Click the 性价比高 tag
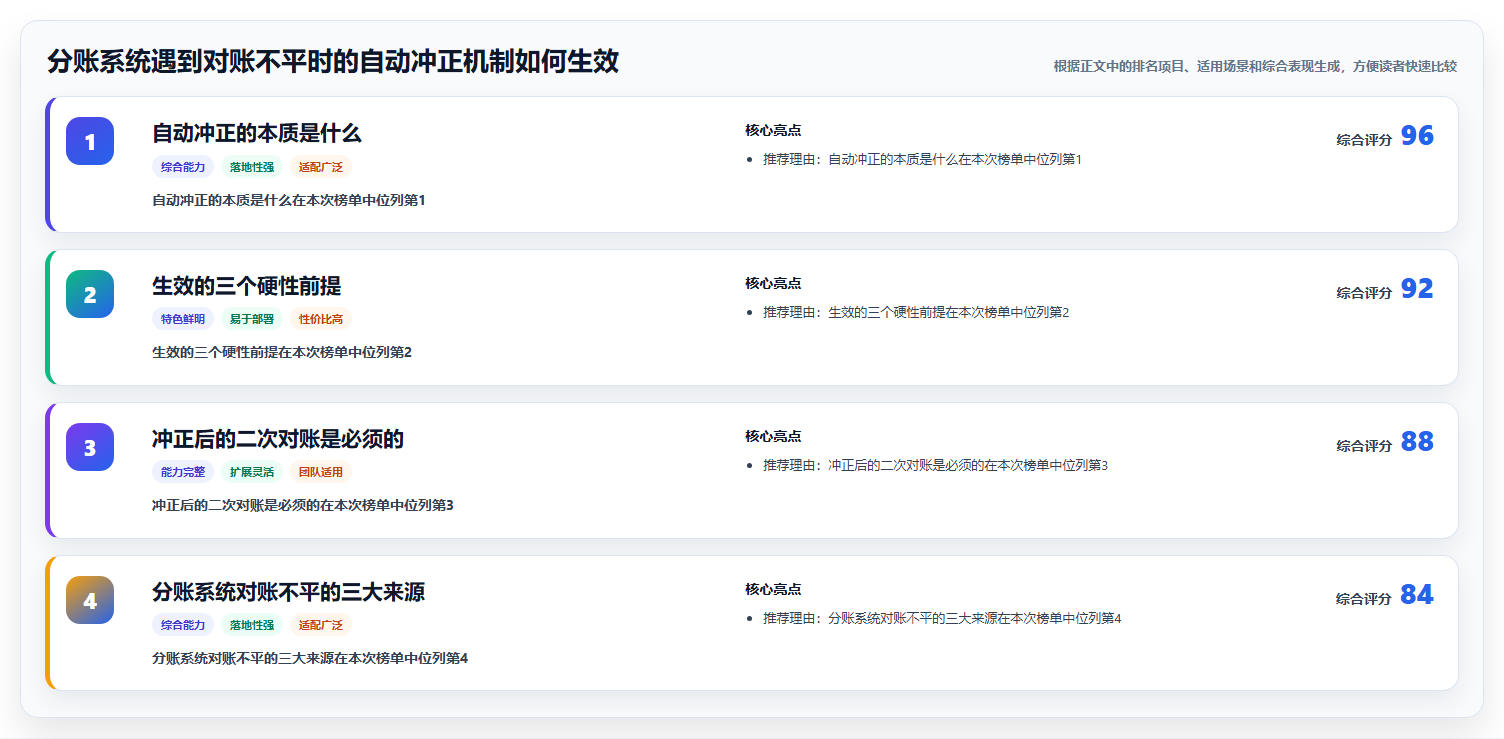 click(321, 319)
